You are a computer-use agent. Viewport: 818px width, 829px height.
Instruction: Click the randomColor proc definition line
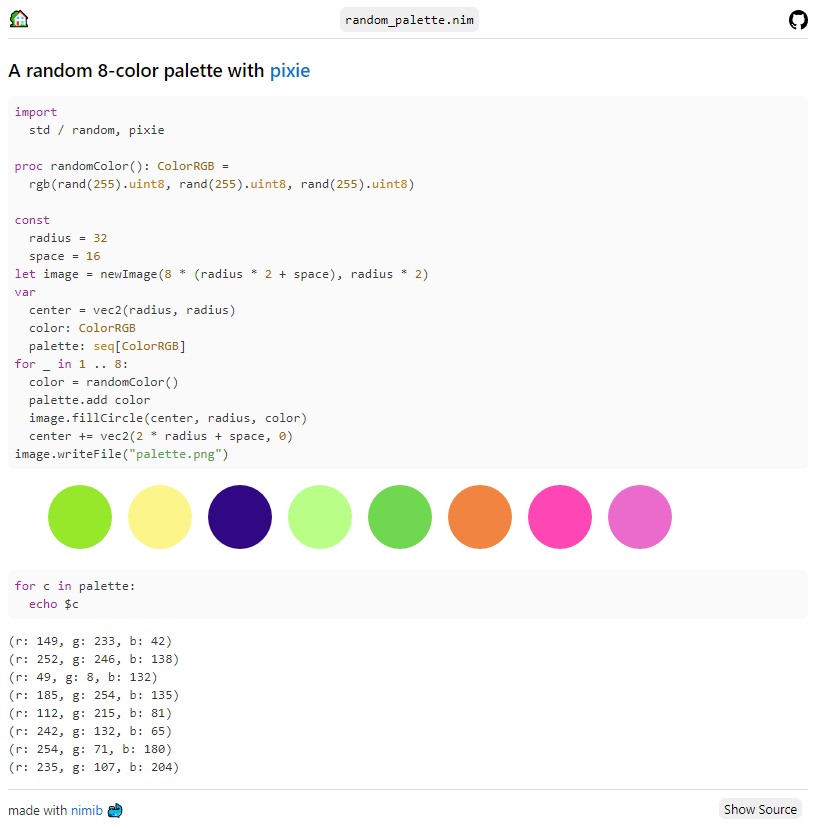pyautogui.click(x=122, y=166)
